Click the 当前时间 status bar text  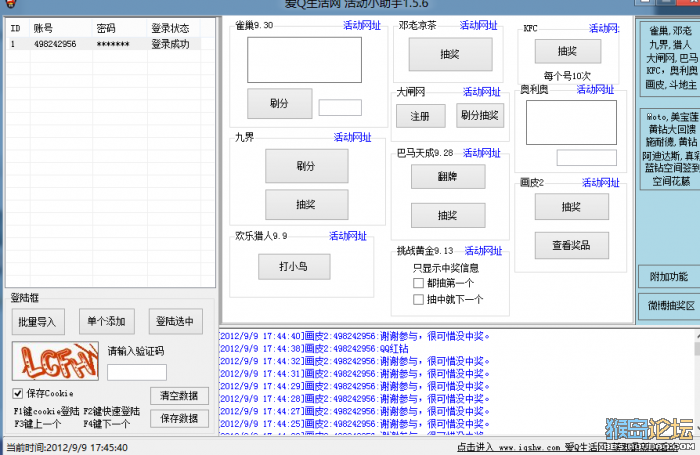pos(67,447)
